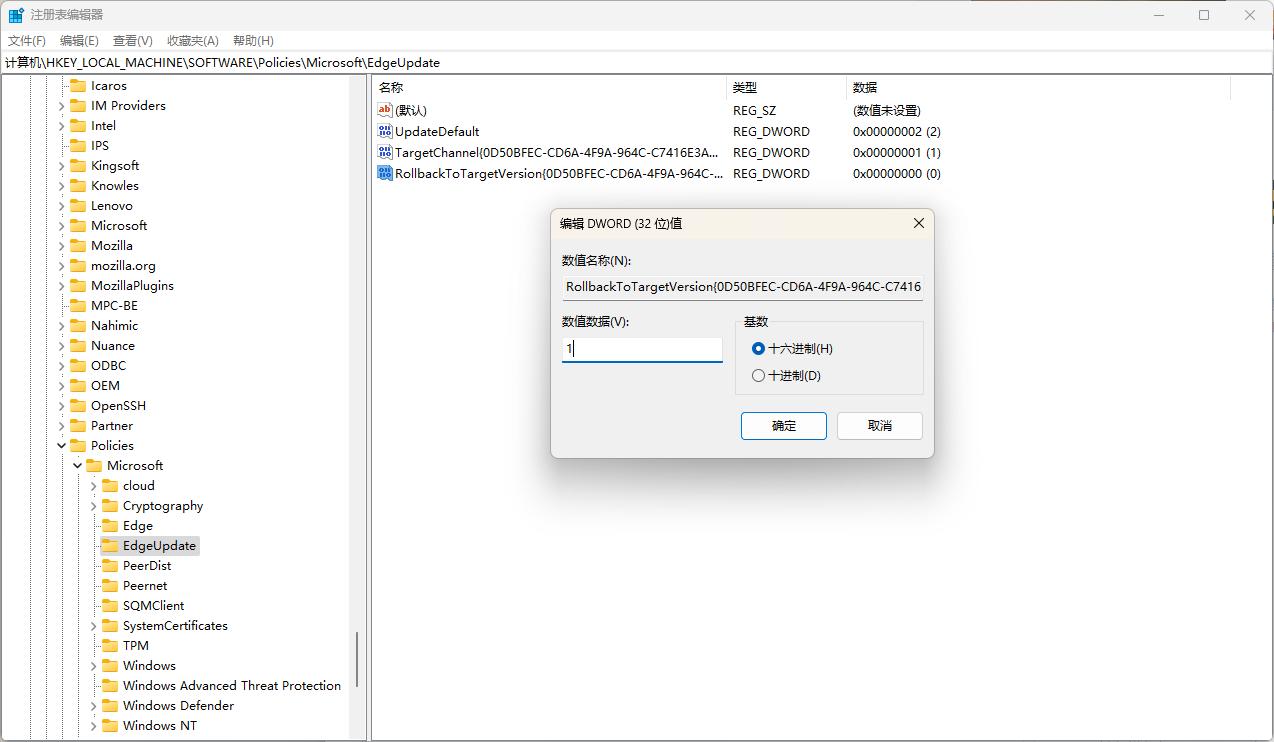1274x742 pixels.
Task: Select the EdgeUpdate folder icon
Action: coord(112,545)
